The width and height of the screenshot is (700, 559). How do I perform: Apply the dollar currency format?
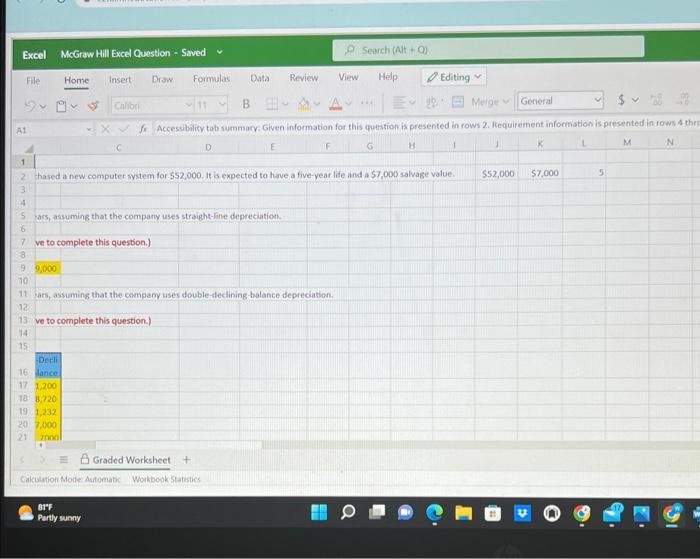621,100
